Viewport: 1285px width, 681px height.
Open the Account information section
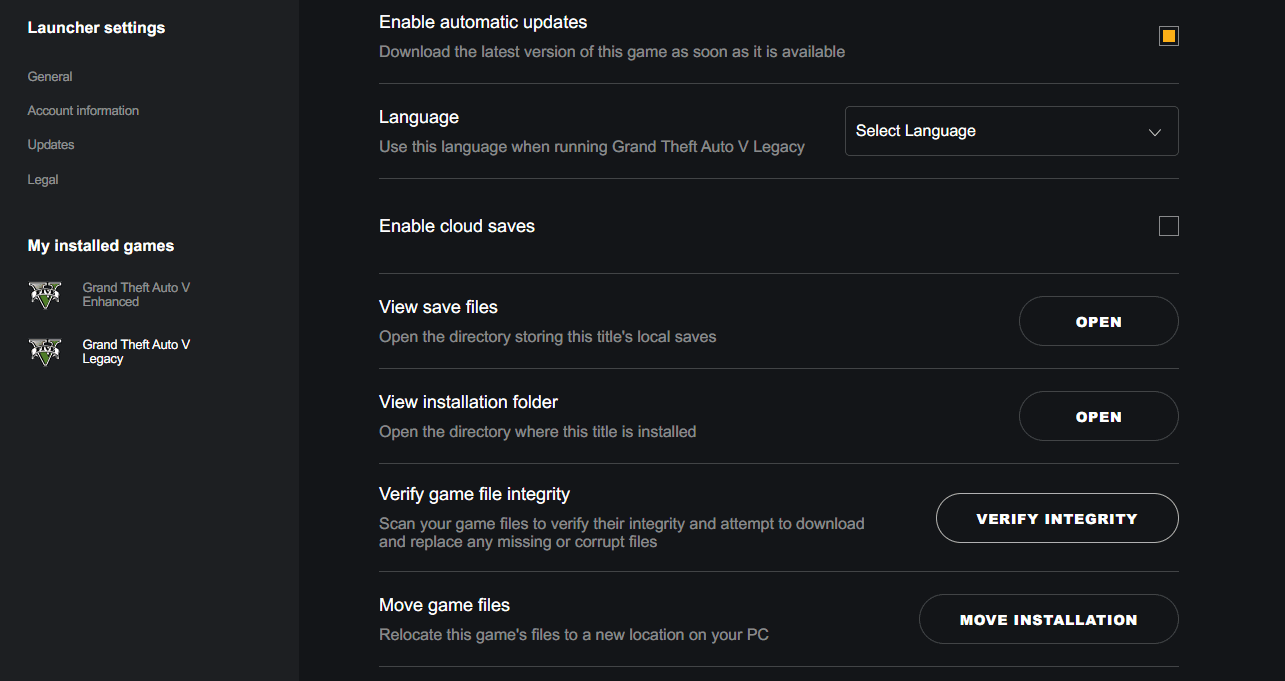tap(83, 111)
